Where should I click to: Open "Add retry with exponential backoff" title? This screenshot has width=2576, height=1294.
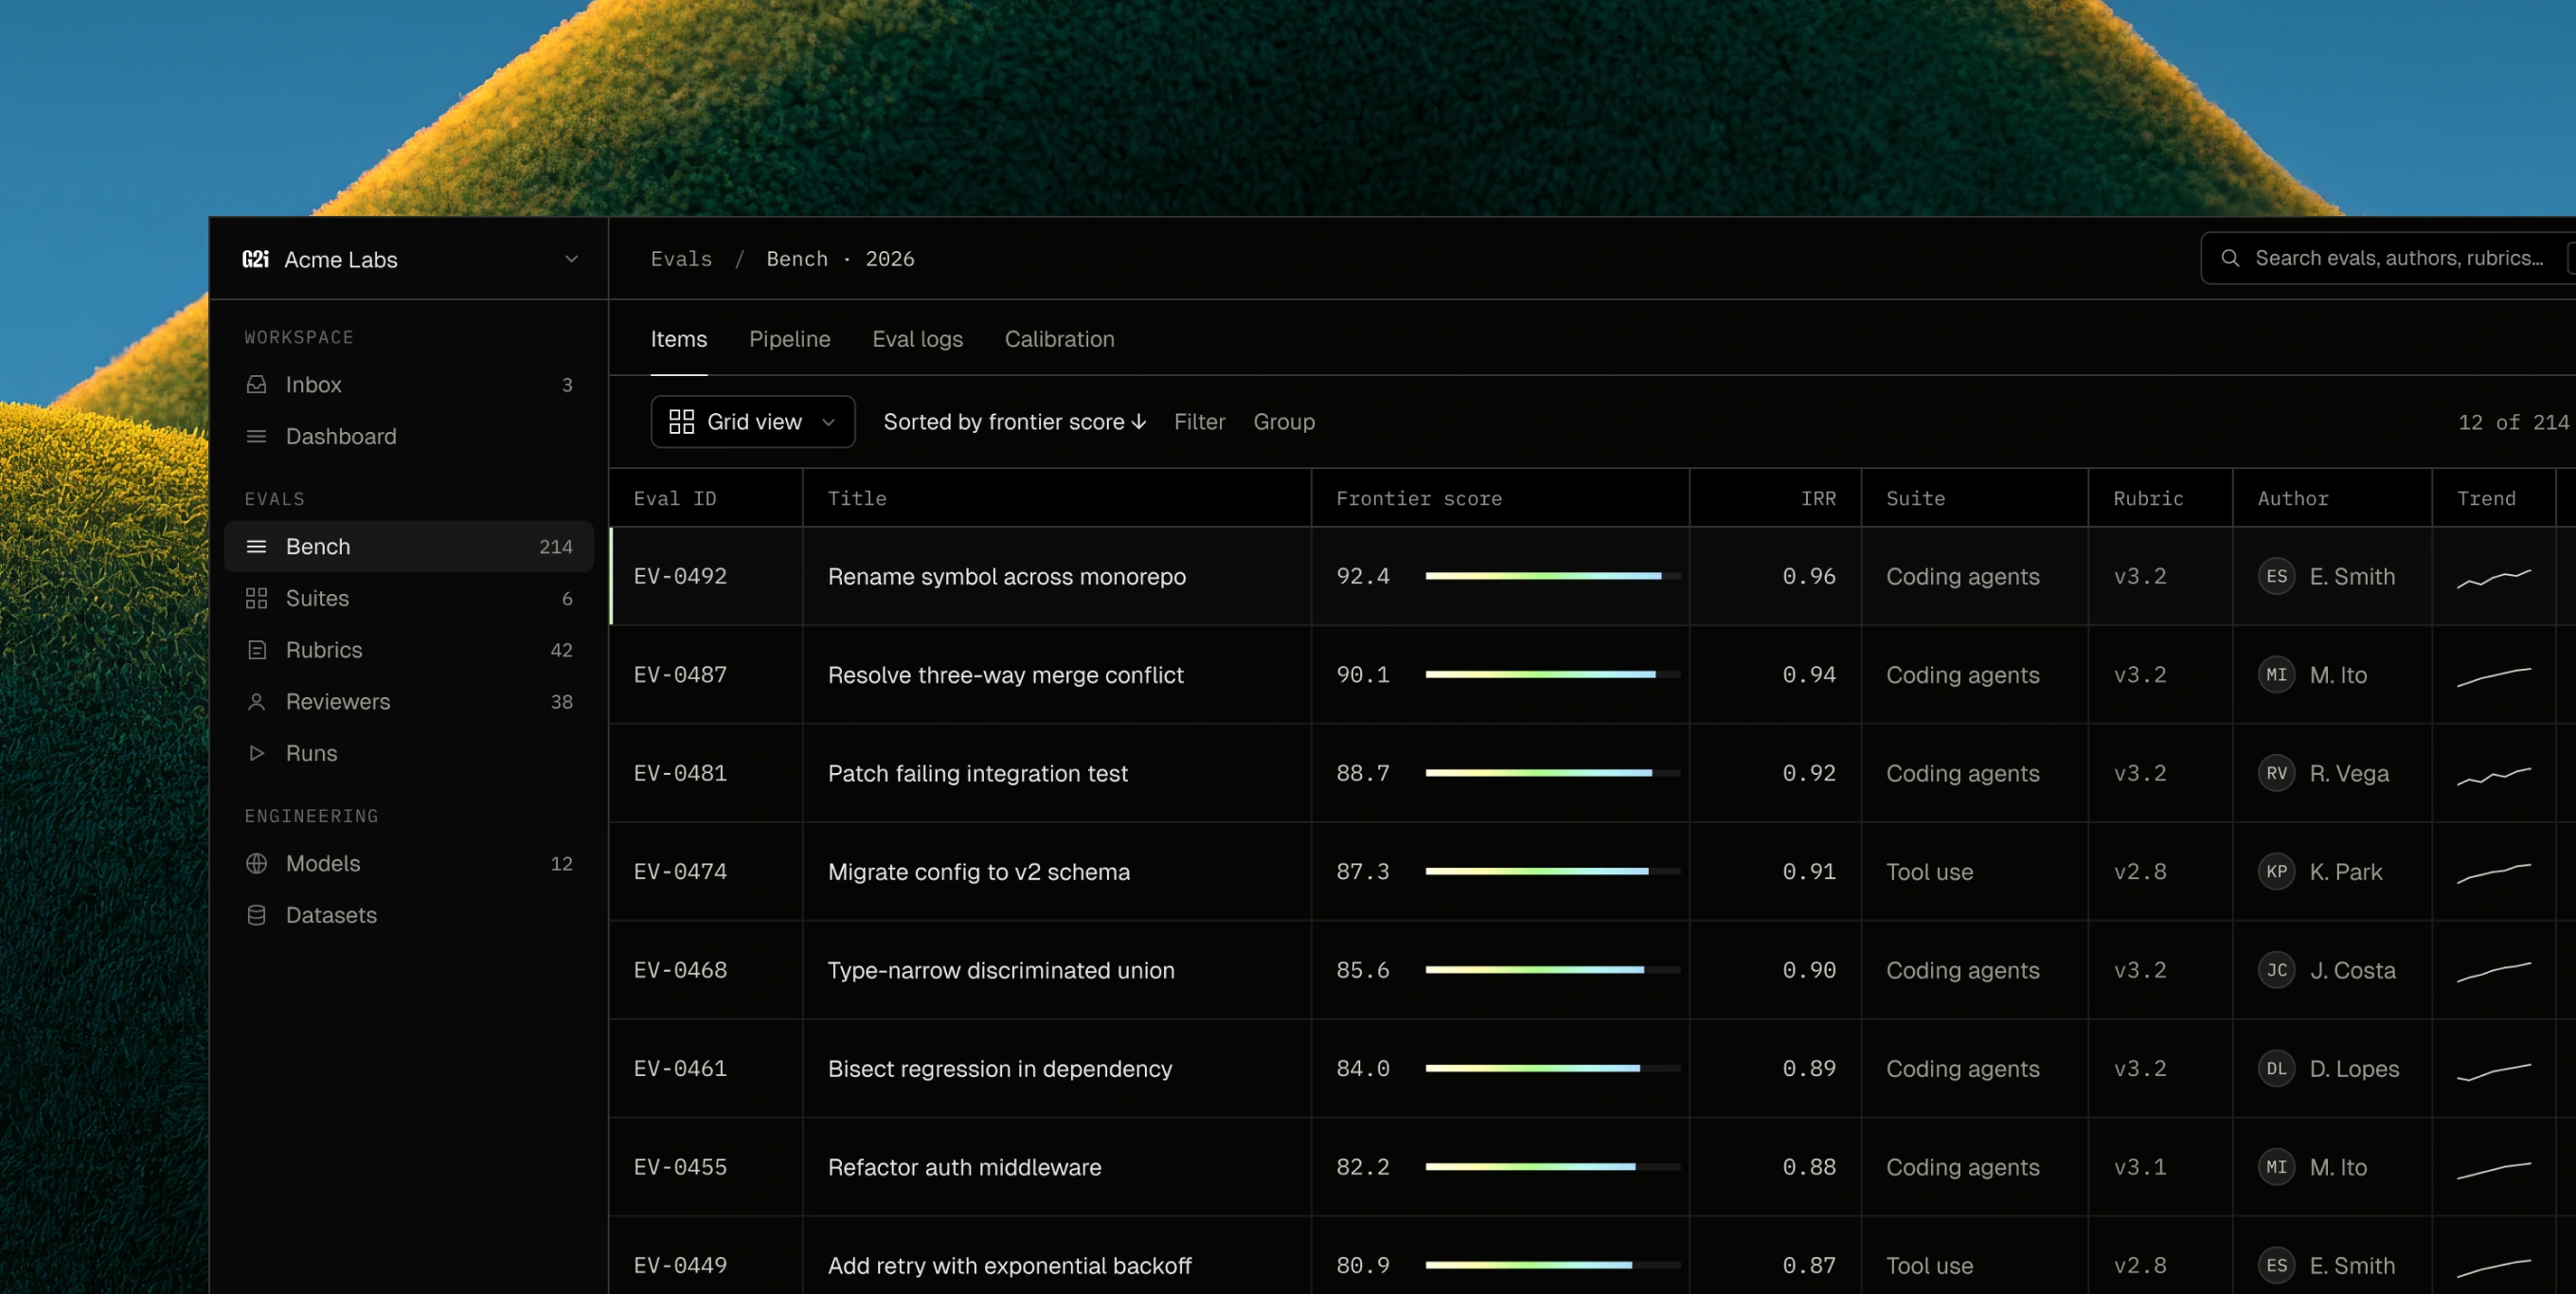[x=1010, y=1265]
